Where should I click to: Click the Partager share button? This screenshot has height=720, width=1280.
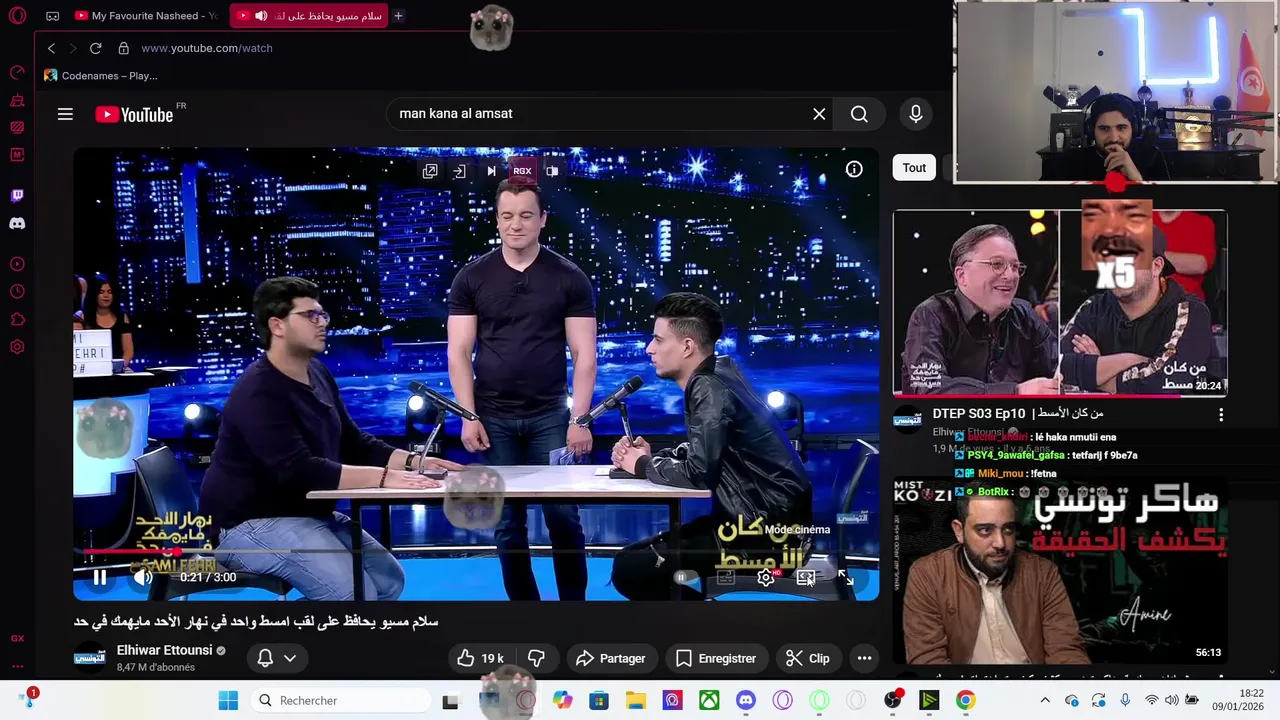pos(611,658)
